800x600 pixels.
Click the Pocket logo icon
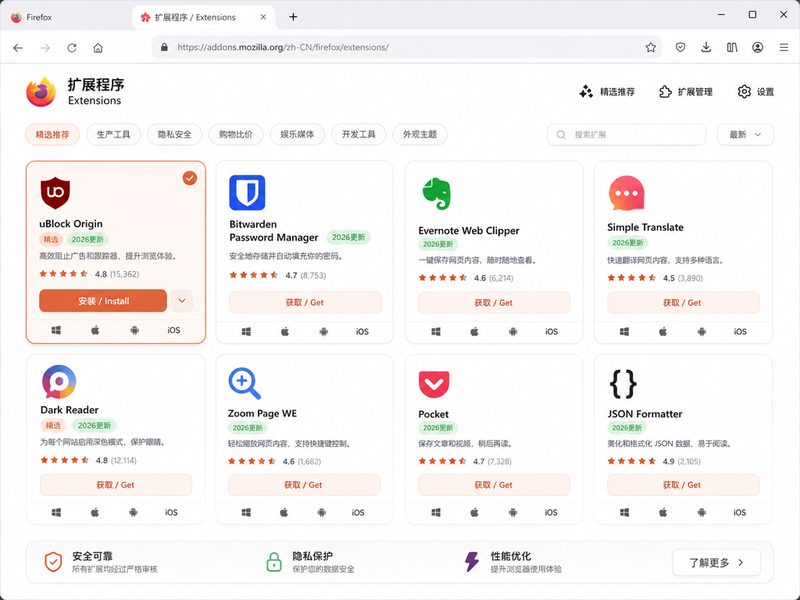point(434,385)
